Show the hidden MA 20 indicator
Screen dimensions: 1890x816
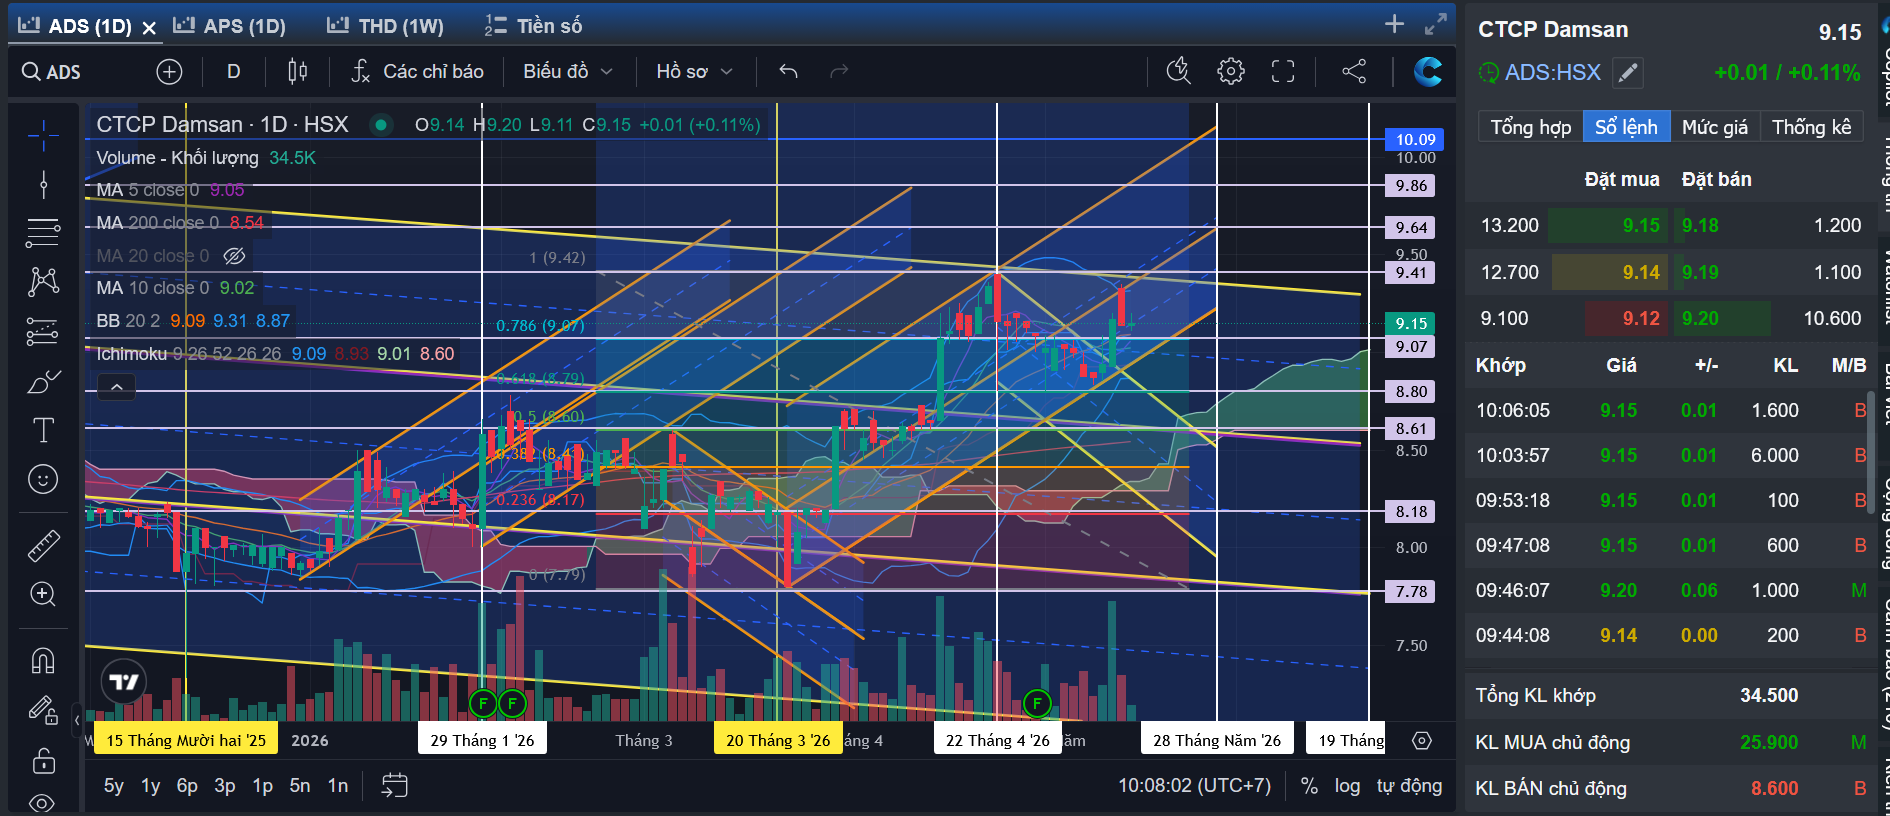tap(234, 256)
